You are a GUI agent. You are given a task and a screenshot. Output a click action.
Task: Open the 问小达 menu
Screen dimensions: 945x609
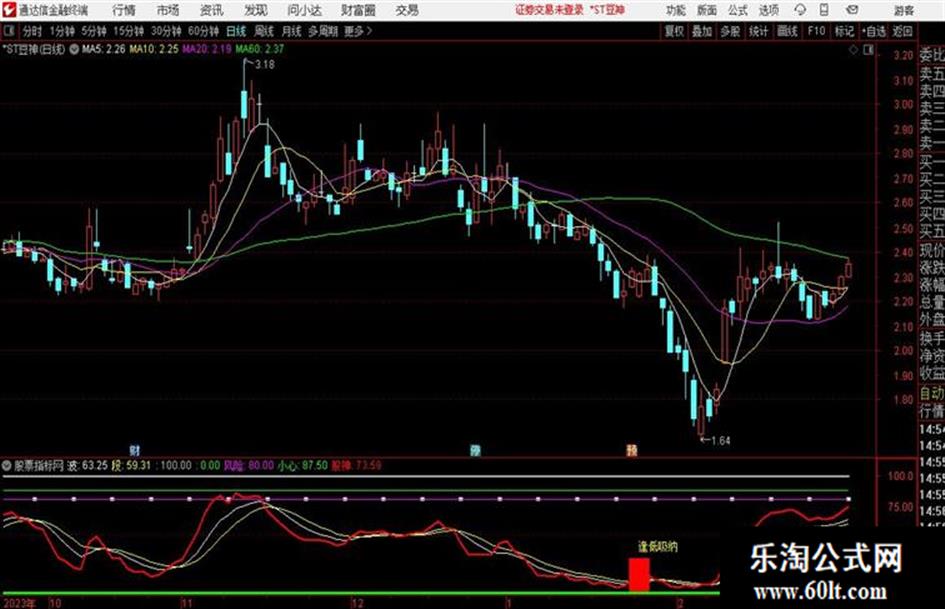[x=304, y=10]
